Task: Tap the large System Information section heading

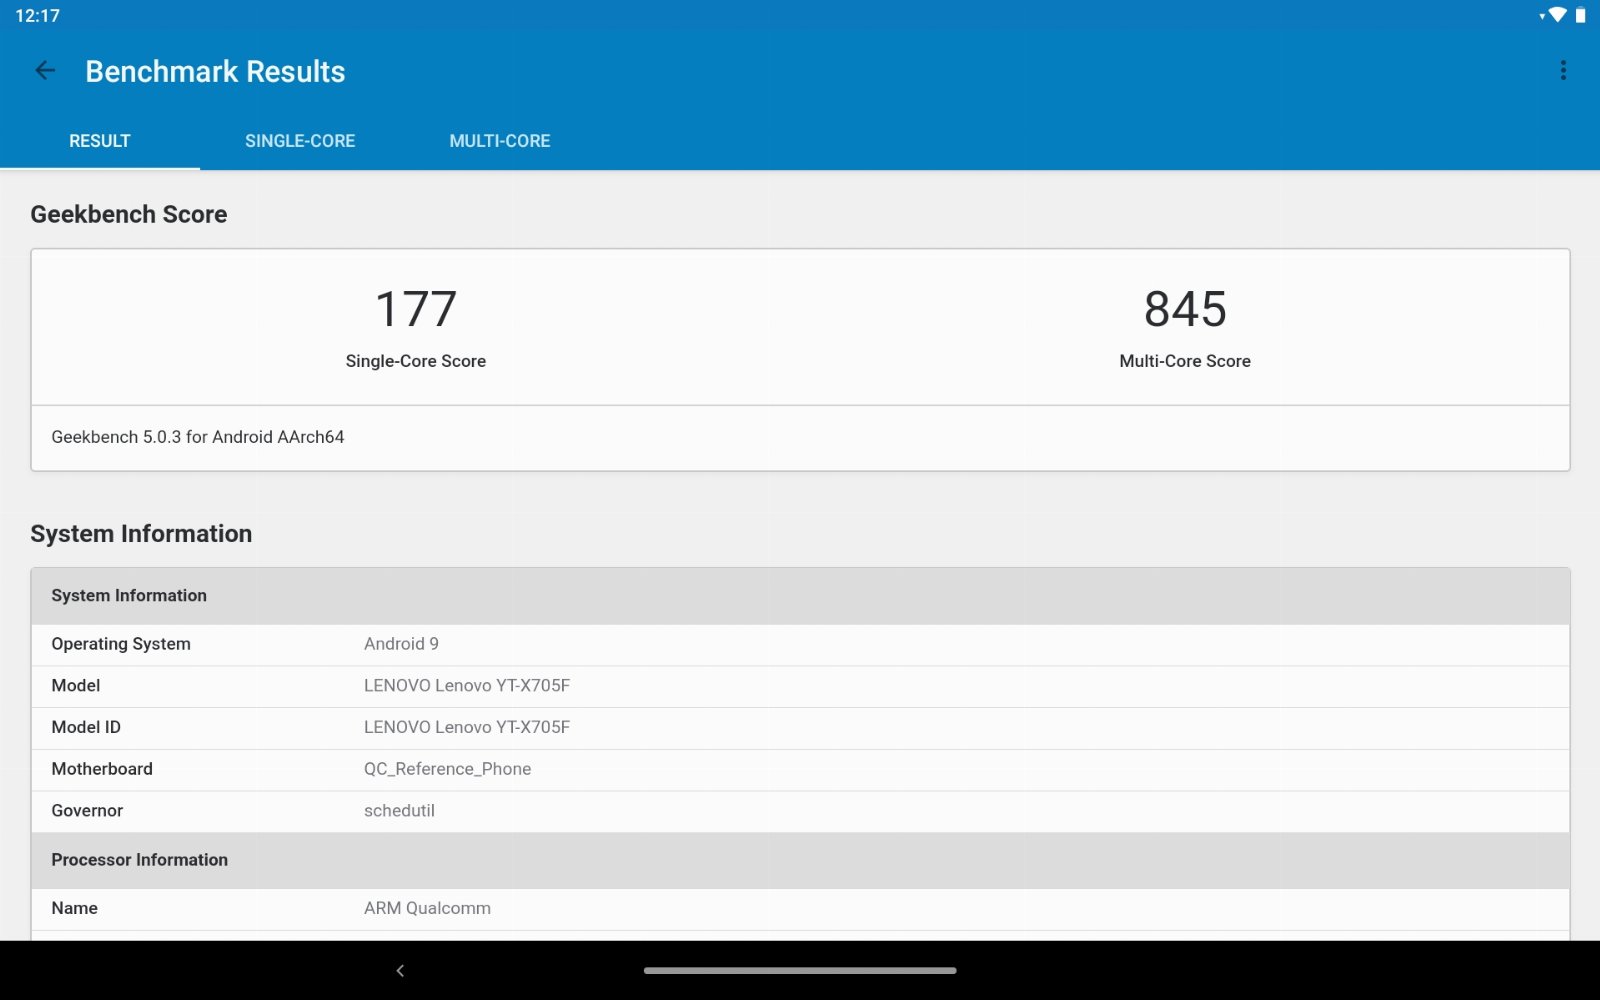Action: tap(141, 534)
